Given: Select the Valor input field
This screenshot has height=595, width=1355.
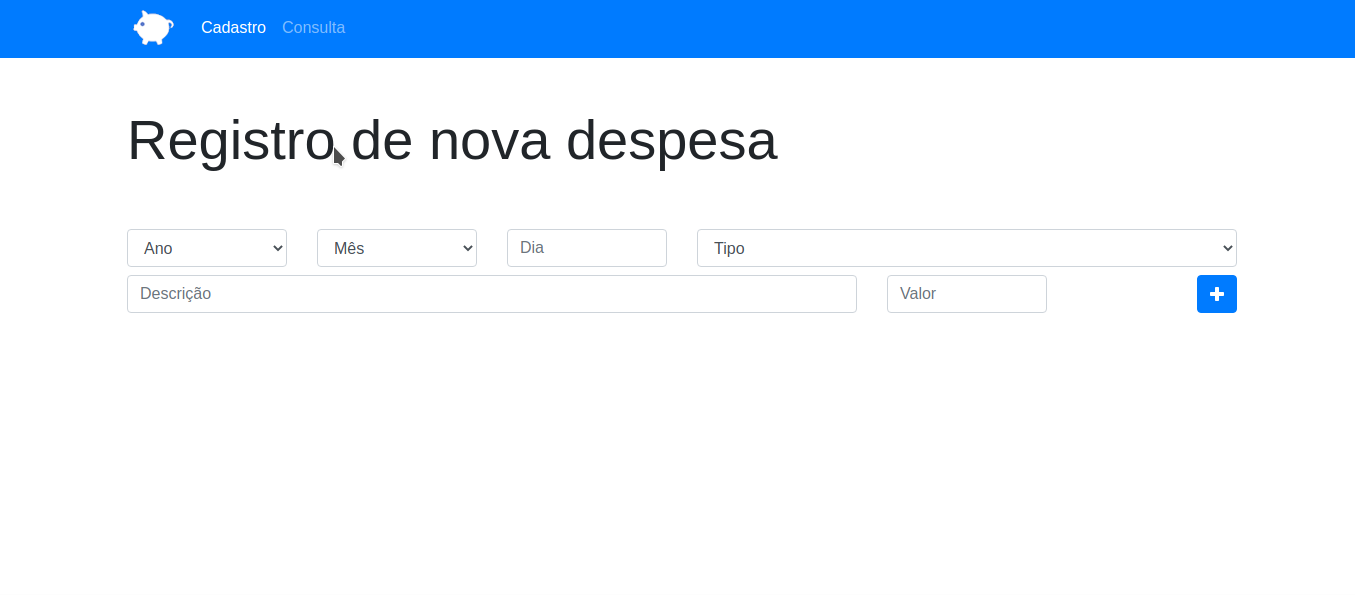Looking at the screenshot, I should click(966, 293).
